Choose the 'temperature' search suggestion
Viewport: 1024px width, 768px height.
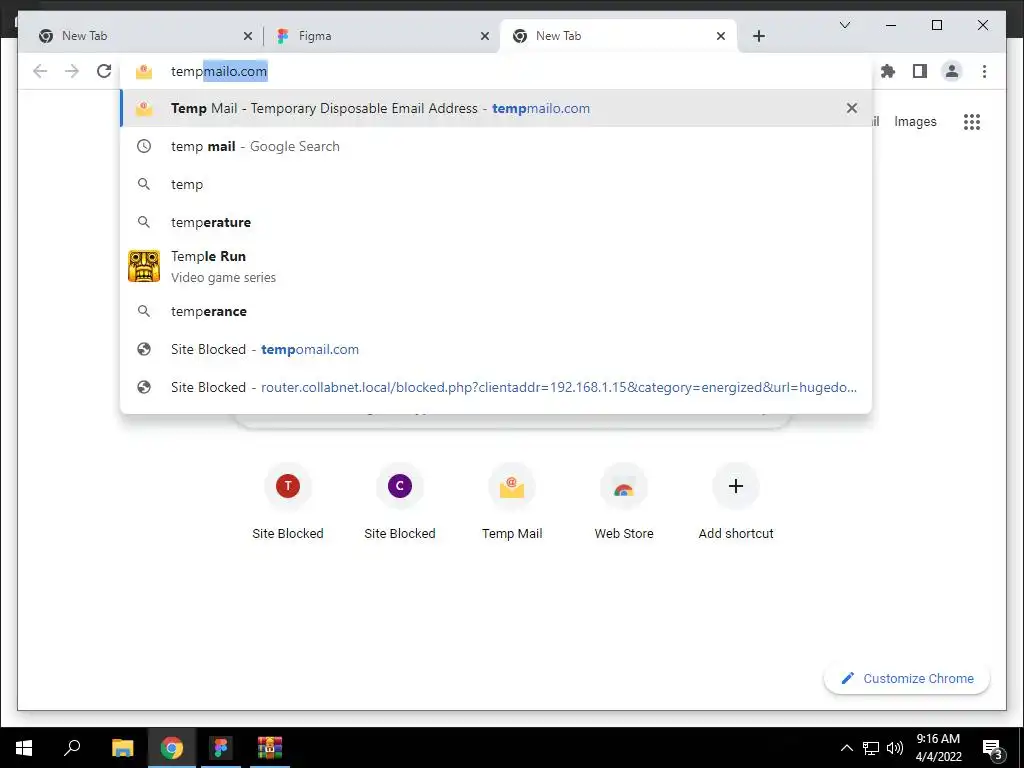(x=496, y=222)
